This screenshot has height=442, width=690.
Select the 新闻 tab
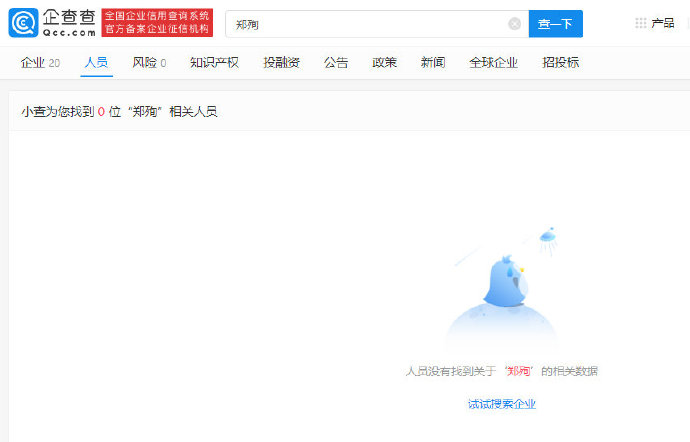click(433, 63)
